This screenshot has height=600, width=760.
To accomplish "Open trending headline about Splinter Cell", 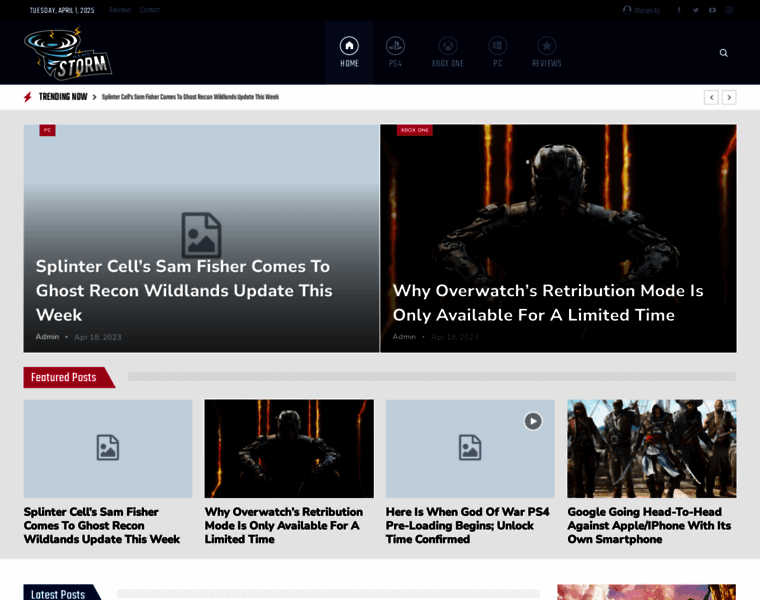I will (x=190, y=97).
